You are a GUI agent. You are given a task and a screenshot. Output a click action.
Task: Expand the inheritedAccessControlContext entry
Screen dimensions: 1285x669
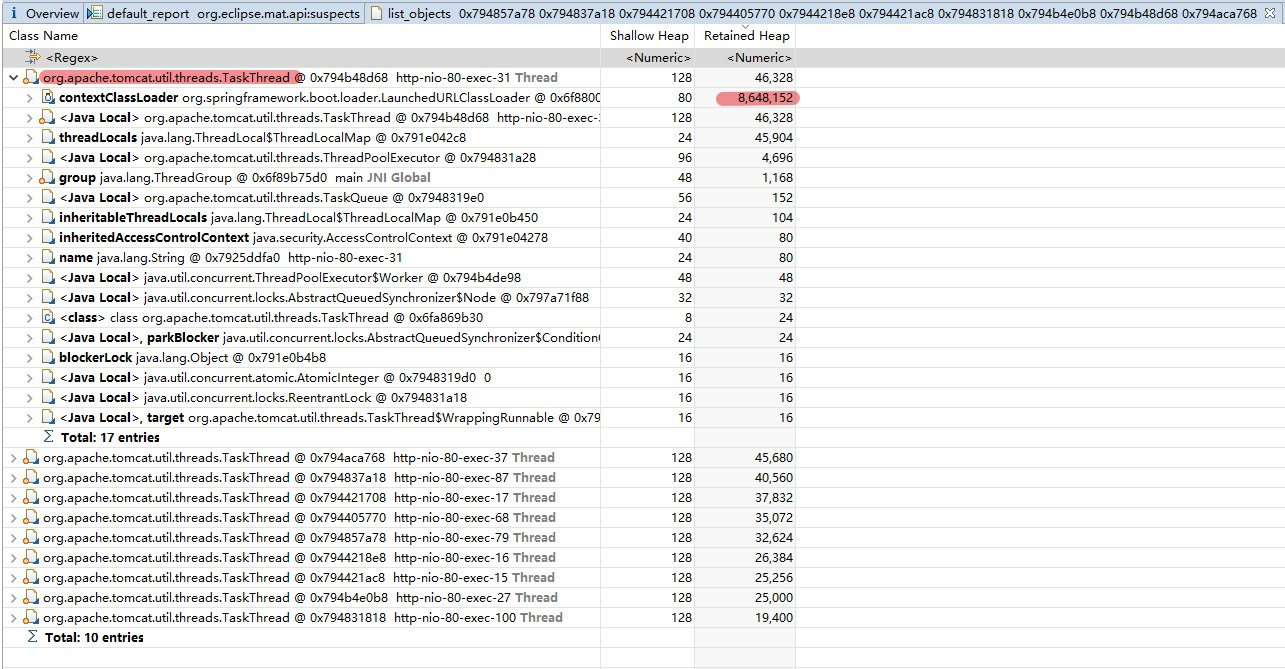pos(30,238)
